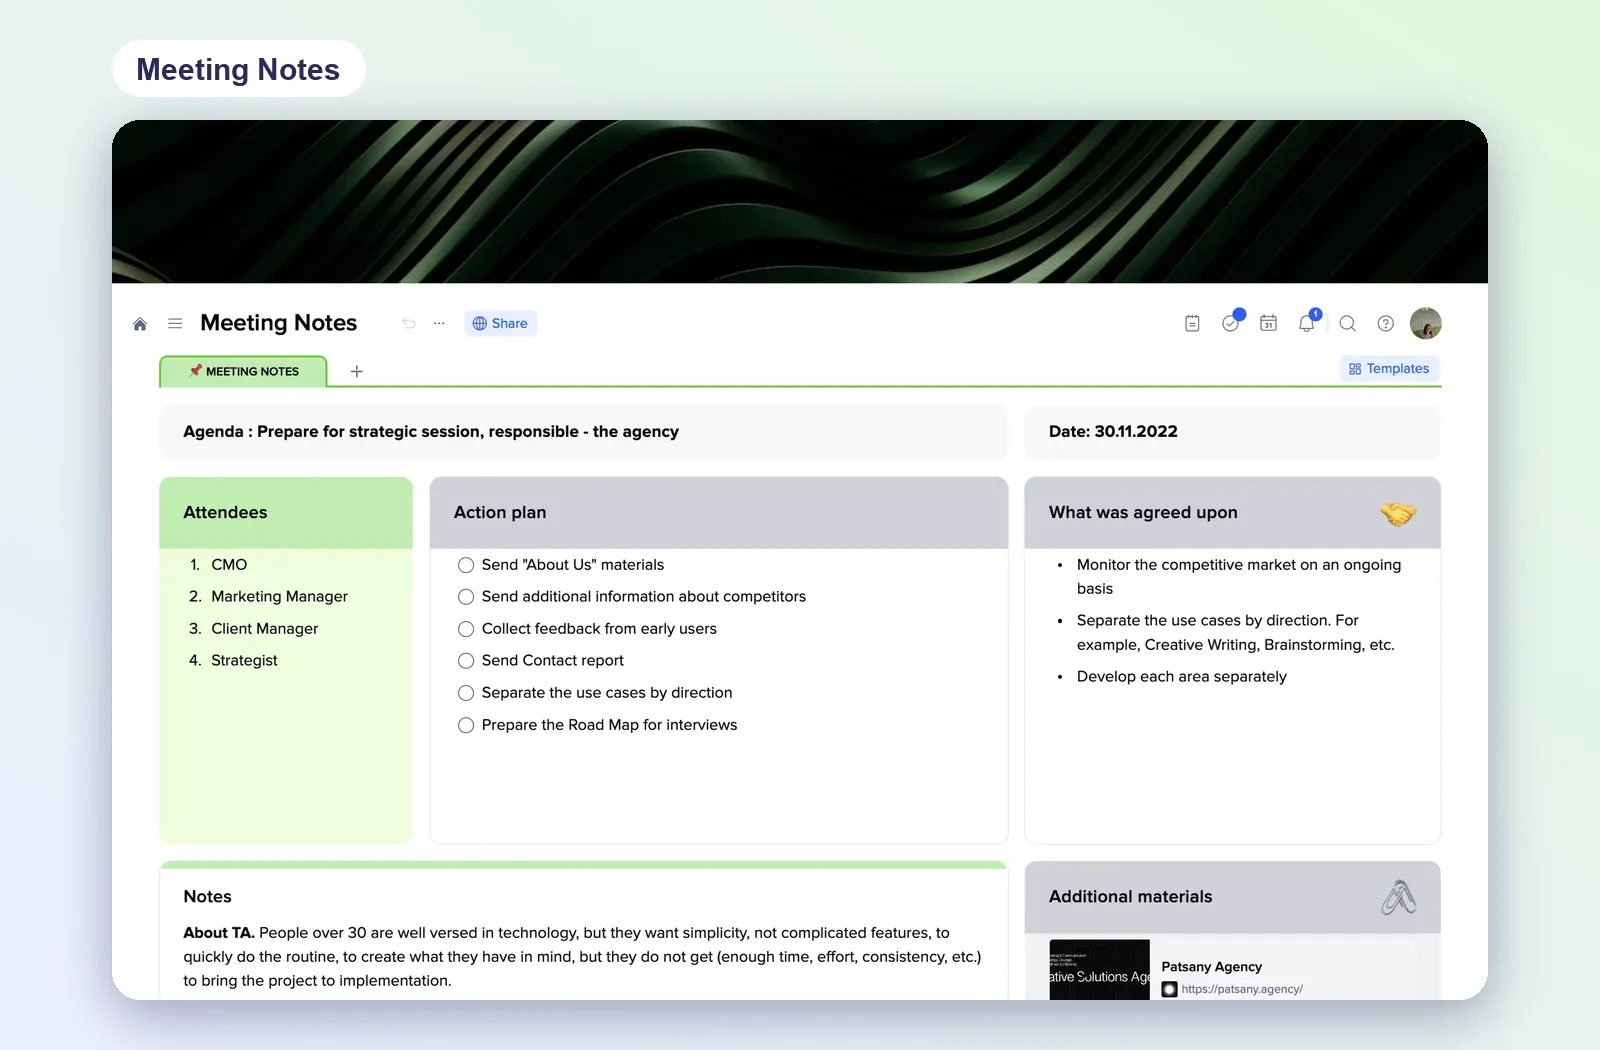Screen dimensions: 1600x1050
Task: Click the paperclip icon in Additional materials
Action: click(x=1399, y=897)
